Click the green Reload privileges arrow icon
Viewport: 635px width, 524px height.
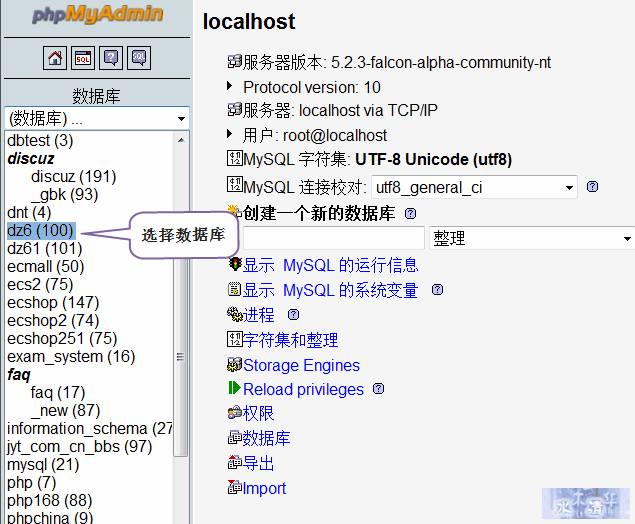(234, 388)
